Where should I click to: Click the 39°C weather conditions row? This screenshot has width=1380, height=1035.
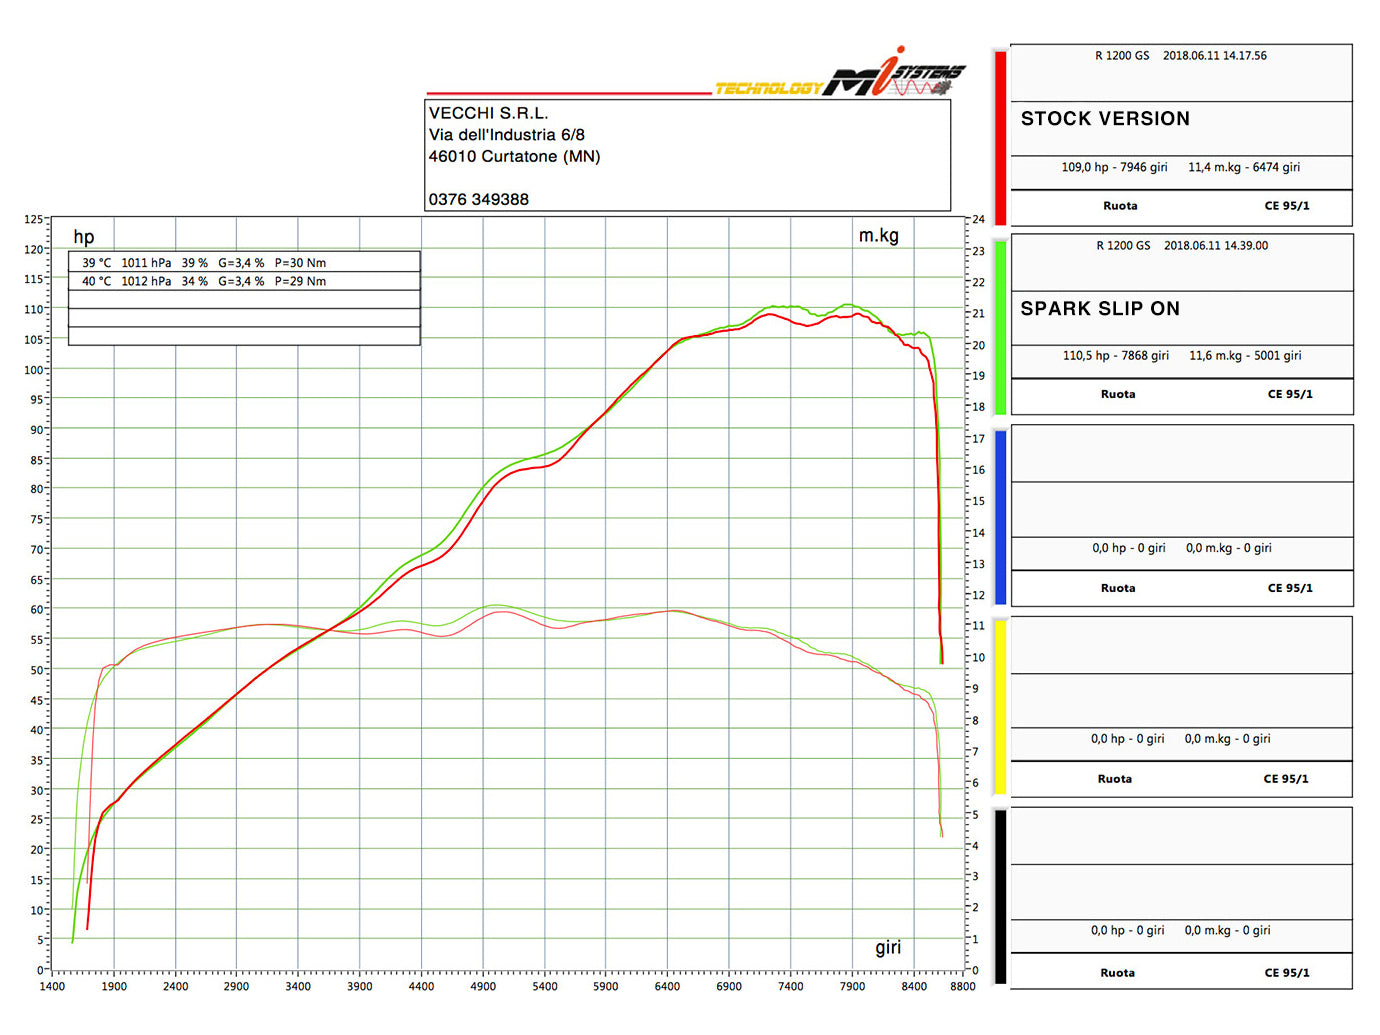point(243,262)
